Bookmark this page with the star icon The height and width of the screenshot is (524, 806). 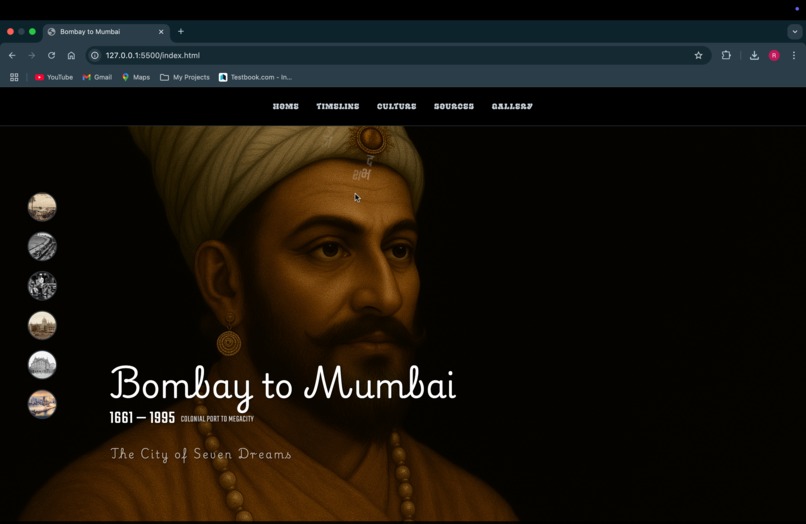[x=698, y=56]
